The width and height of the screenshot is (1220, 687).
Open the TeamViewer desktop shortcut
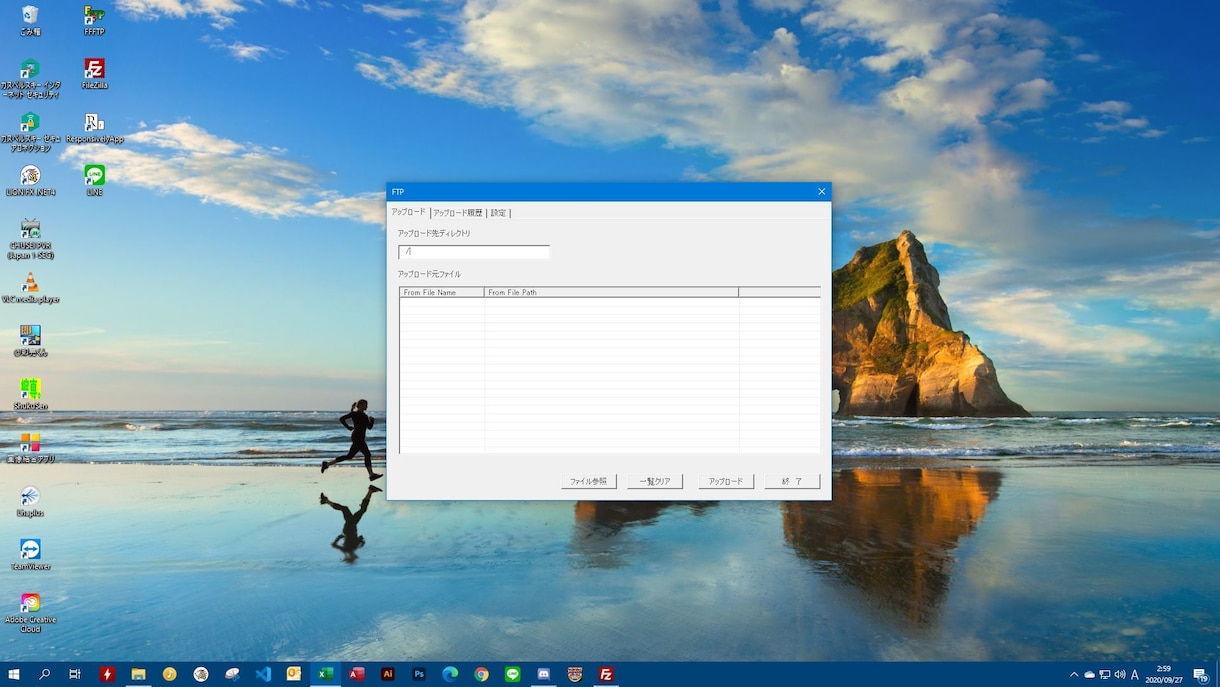pos(30,554)
